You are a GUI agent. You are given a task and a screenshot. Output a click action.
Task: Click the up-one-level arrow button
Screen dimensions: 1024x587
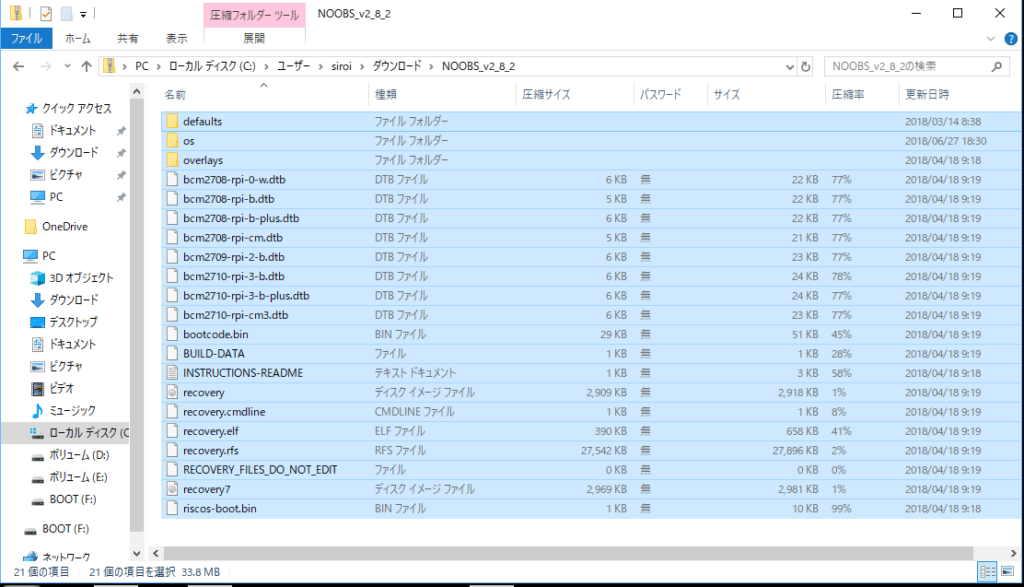coord(86,66)
